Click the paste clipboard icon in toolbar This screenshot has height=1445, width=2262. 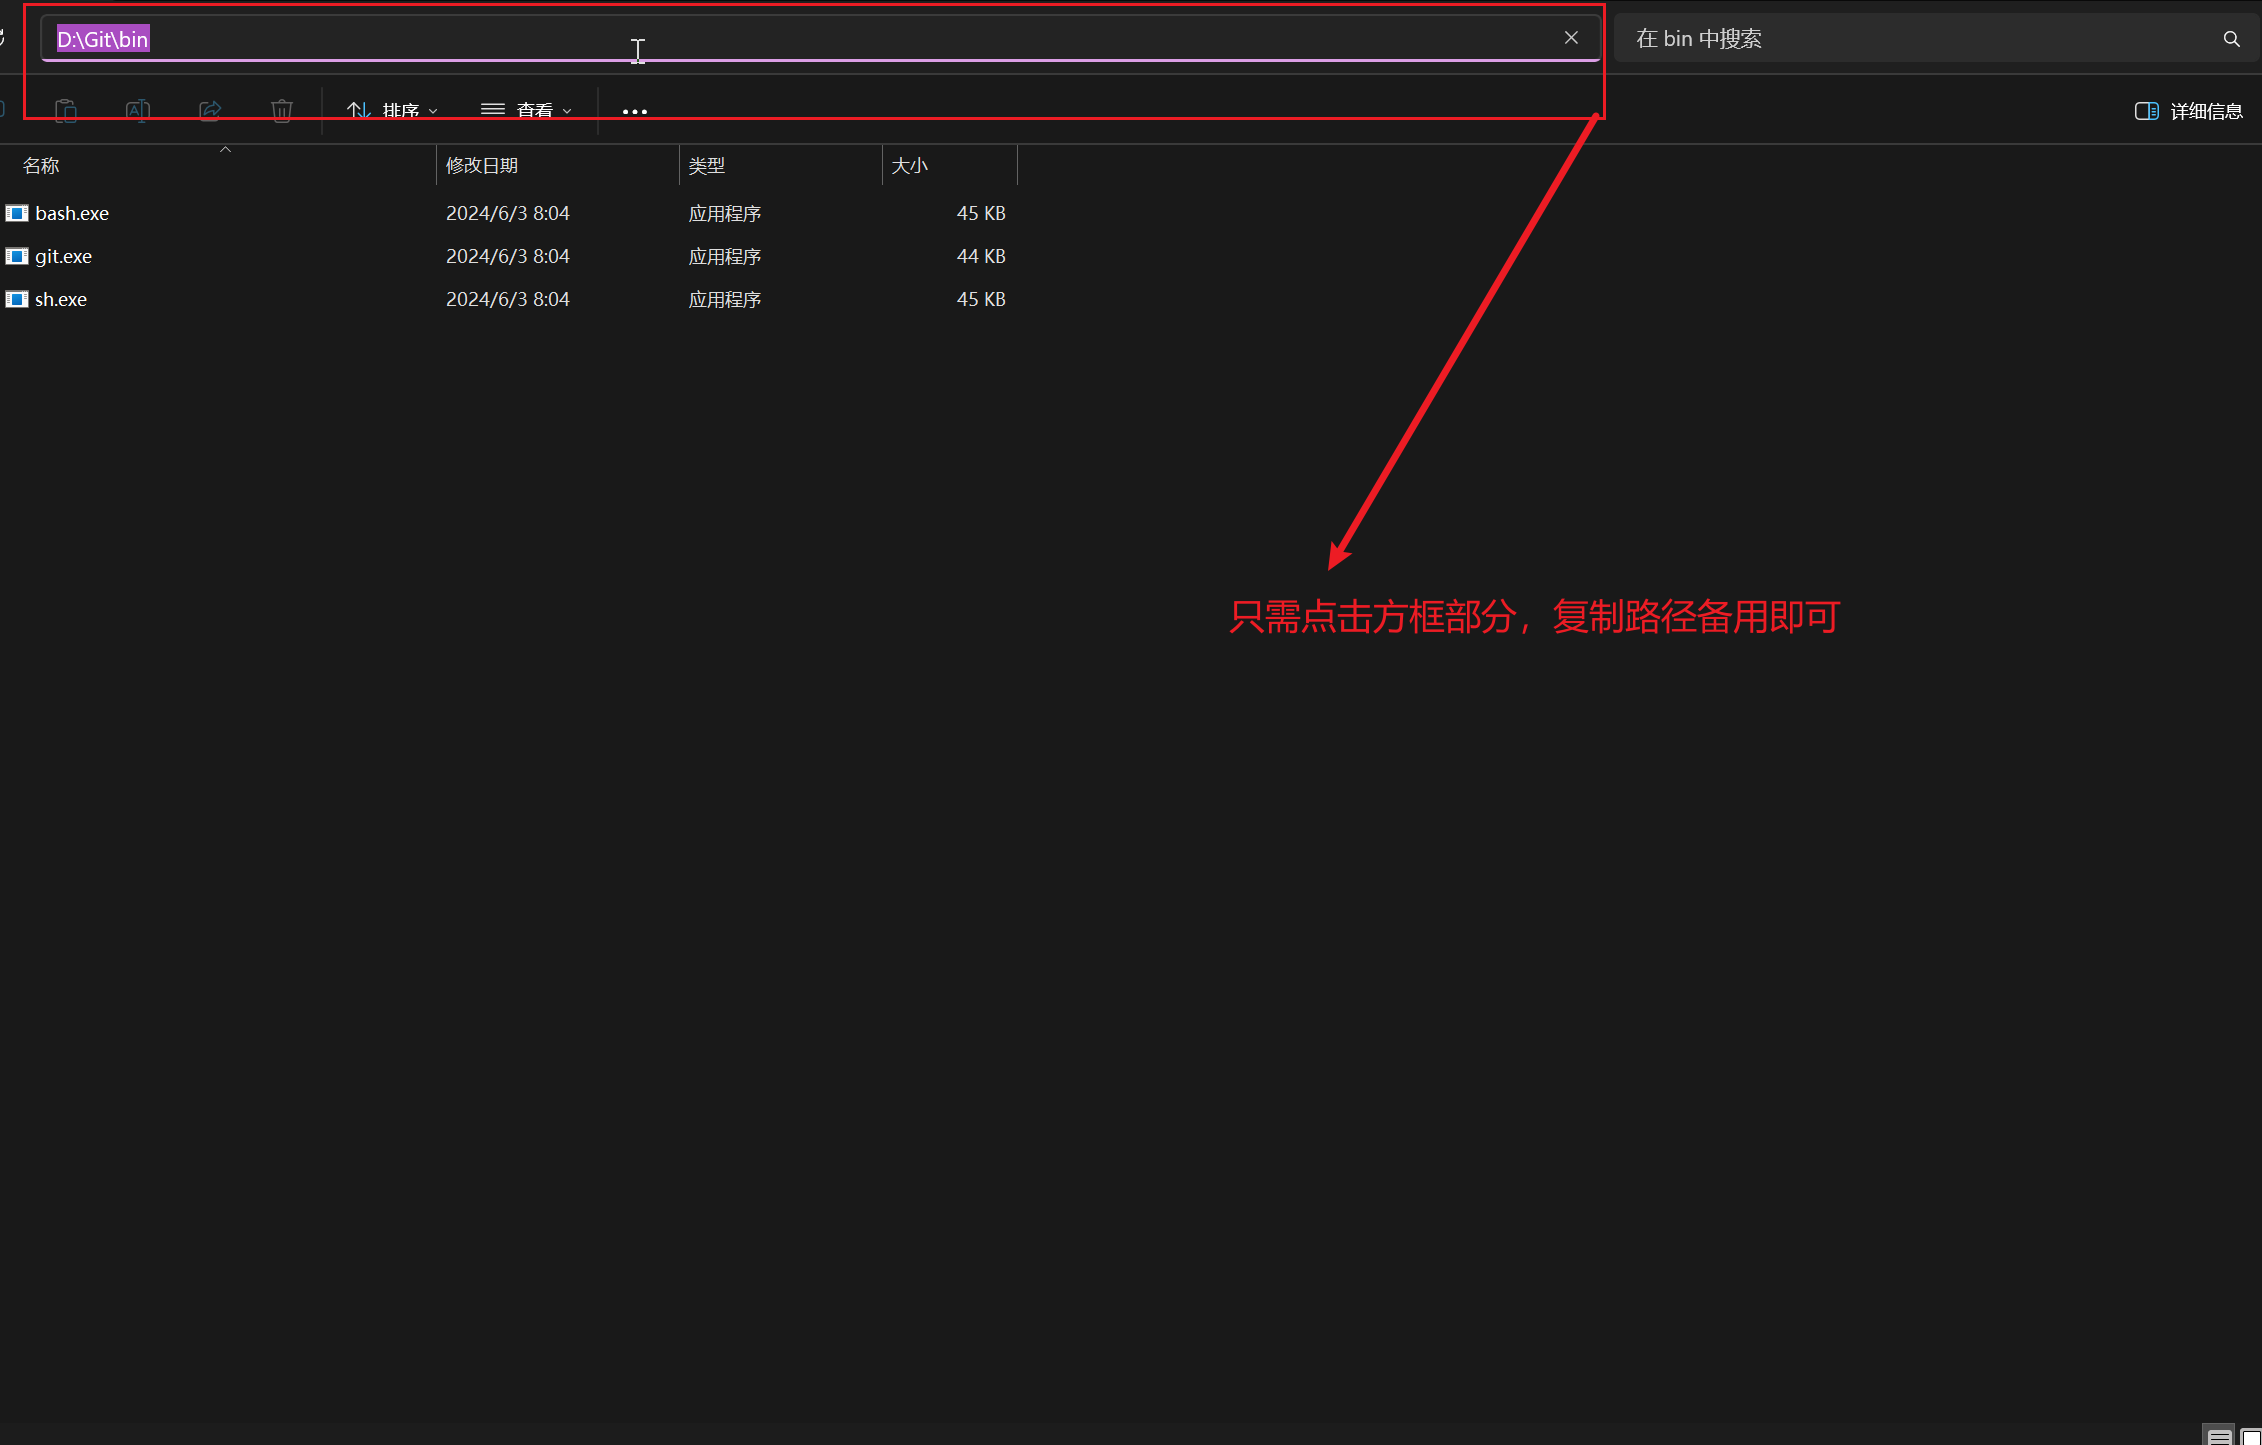coord(66,110)
